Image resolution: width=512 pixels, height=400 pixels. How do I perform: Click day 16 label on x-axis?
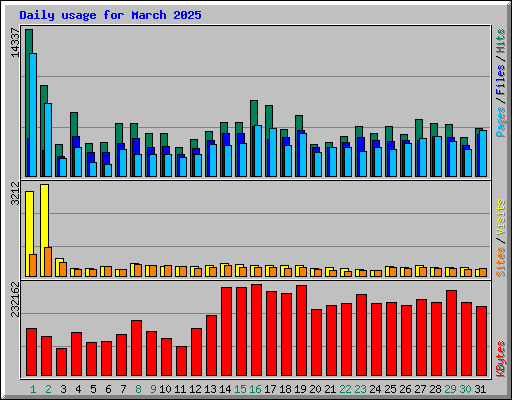click(255, 389)
